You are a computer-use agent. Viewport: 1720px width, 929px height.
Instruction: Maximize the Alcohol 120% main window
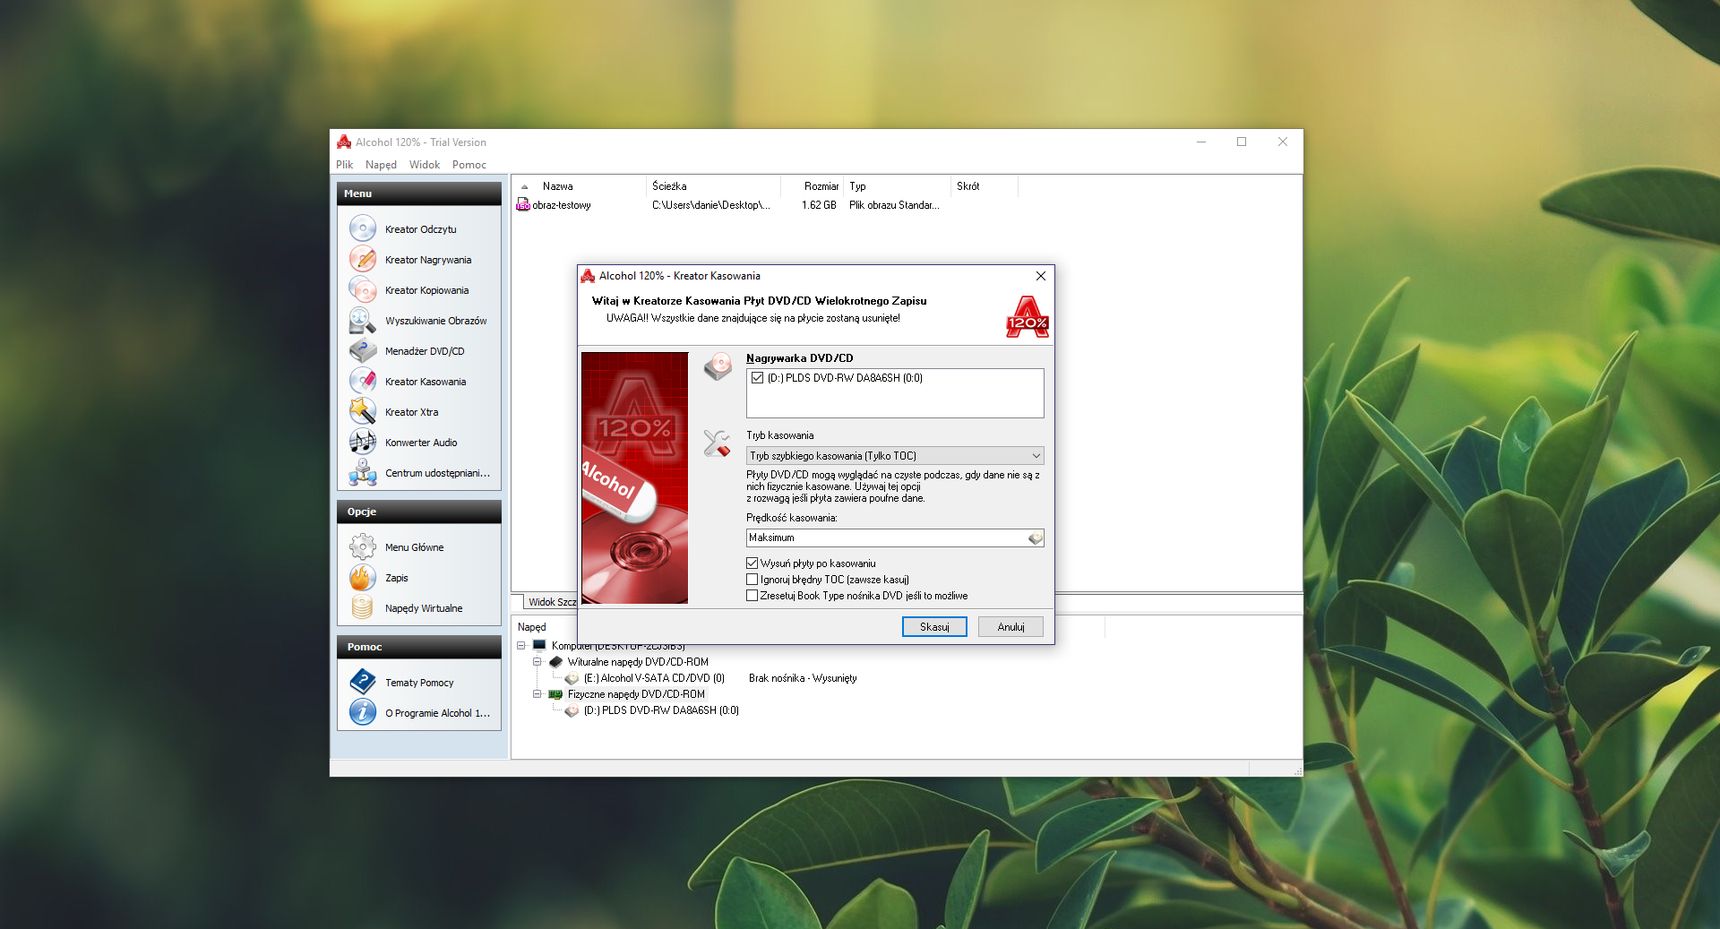pos(1241,142)
